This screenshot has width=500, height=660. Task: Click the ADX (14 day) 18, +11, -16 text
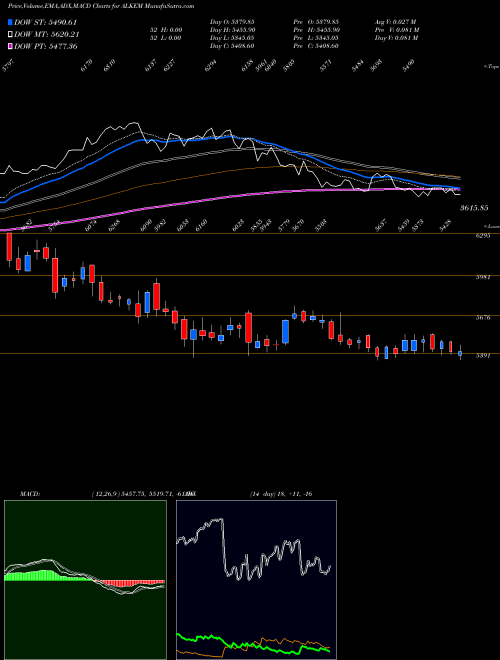tap(281, 494)
